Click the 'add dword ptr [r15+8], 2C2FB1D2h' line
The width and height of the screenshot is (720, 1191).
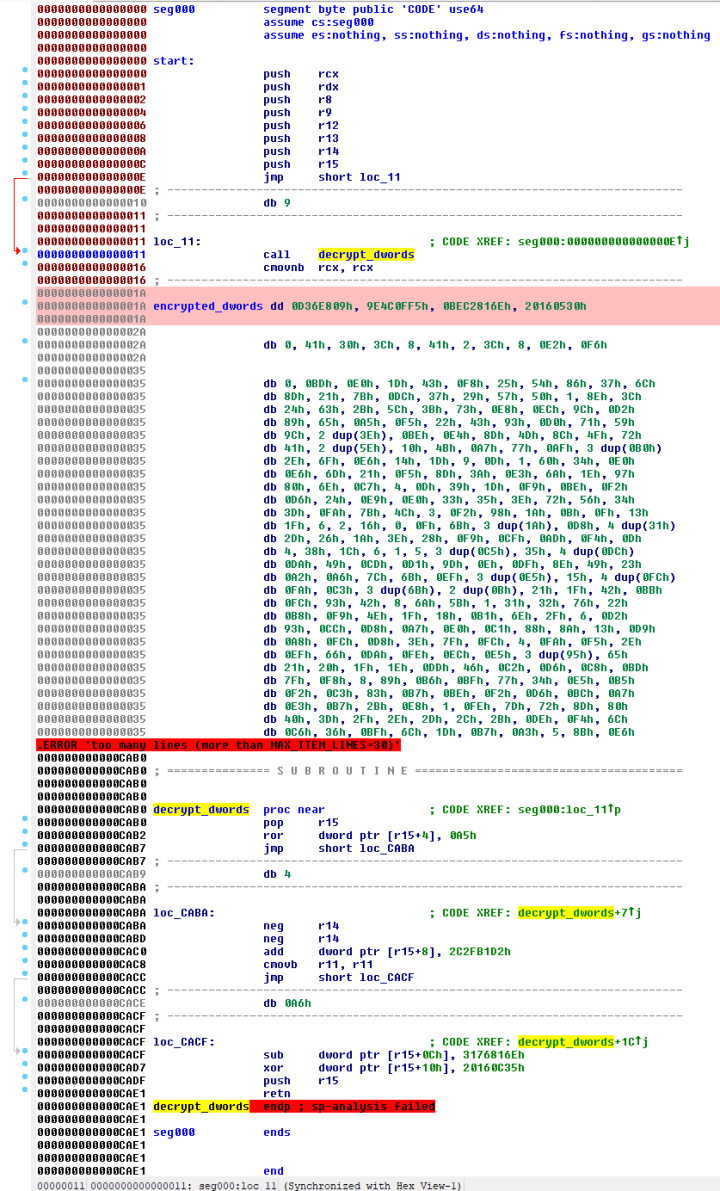(x=387, y=952)
